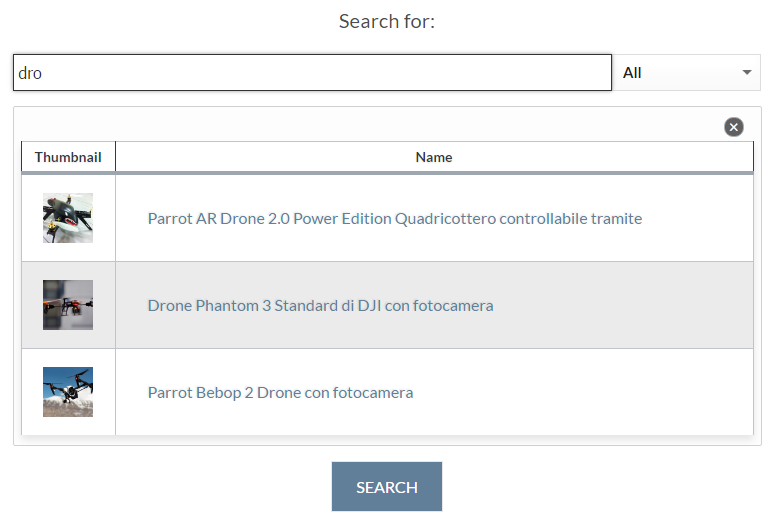Expand the All category dropdown

(686, 73)
